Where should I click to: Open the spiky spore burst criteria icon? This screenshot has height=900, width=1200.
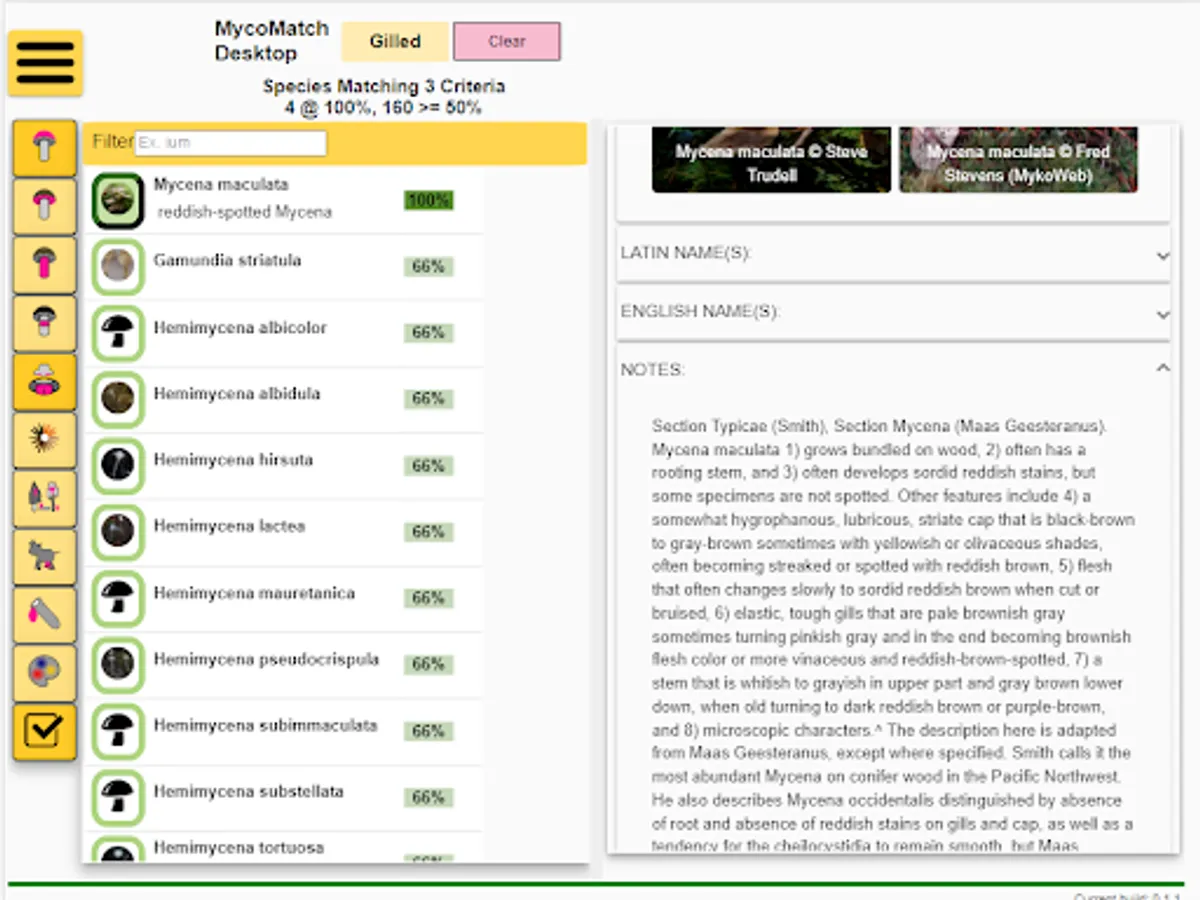coord(45,440)
